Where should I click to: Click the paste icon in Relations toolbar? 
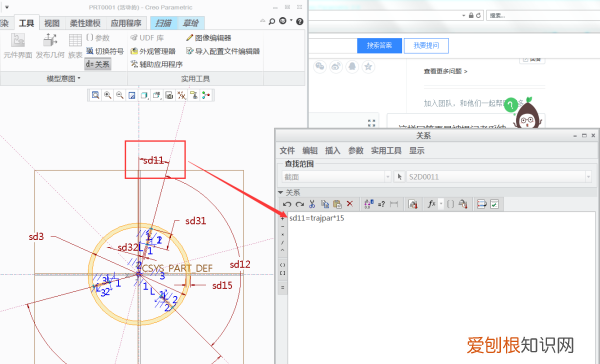pos(337,204)
